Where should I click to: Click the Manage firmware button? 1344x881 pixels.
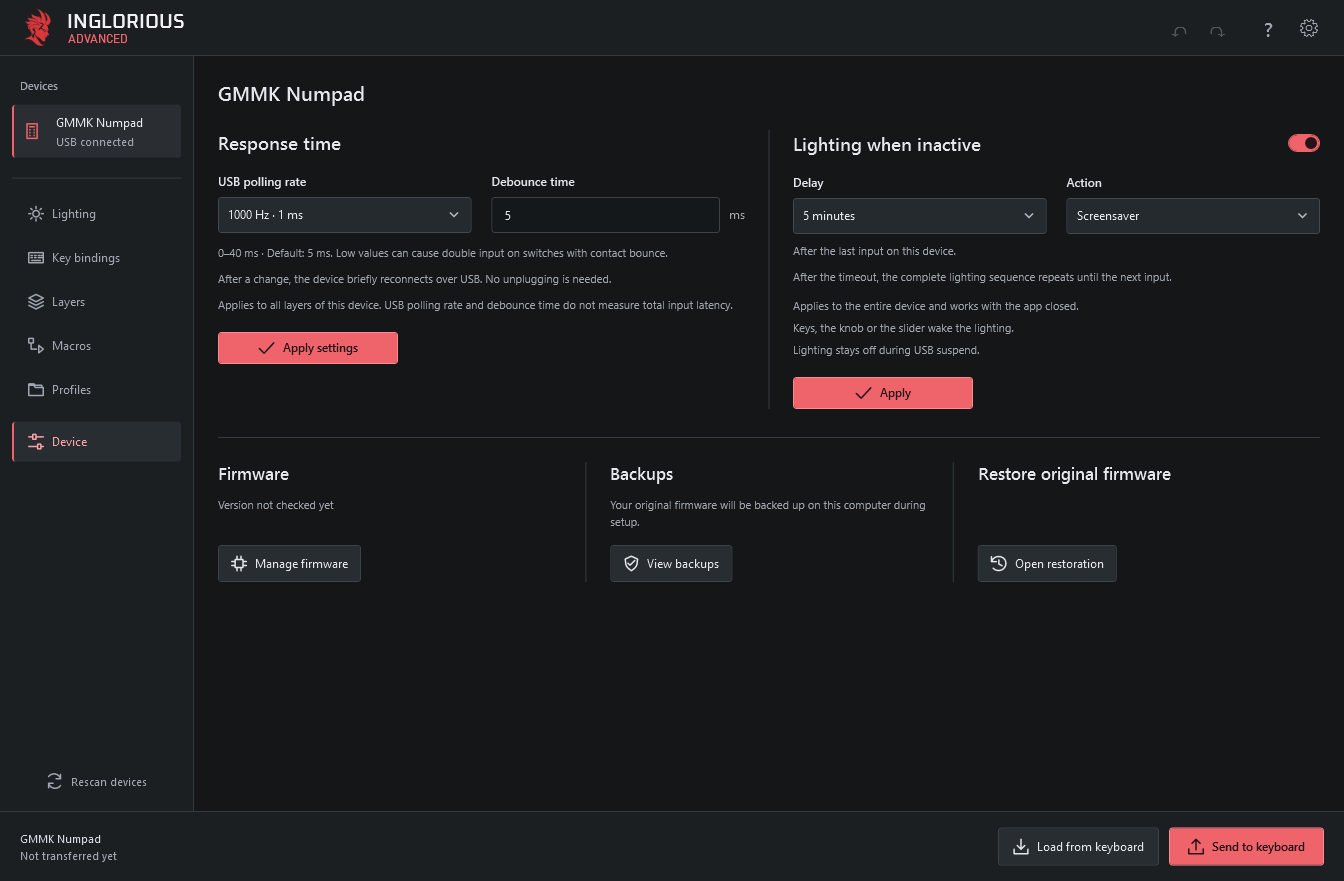coord(289,564)
